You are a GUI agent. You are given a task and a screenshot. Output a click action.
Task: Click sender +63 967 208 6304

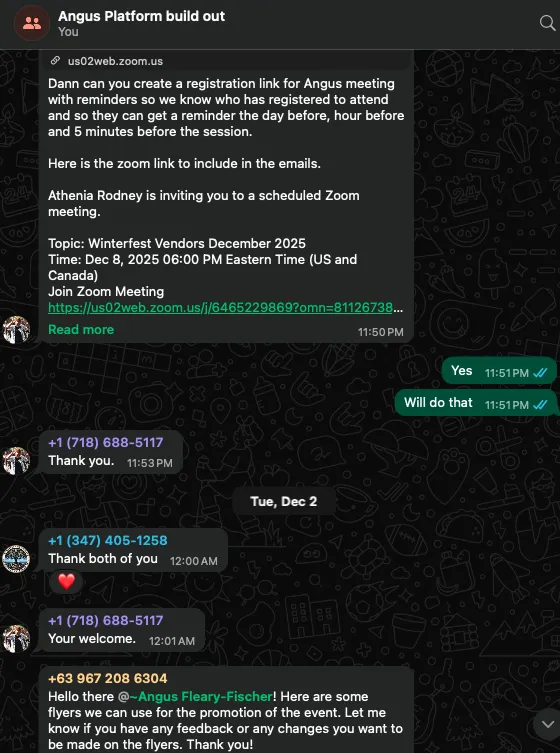108,678
